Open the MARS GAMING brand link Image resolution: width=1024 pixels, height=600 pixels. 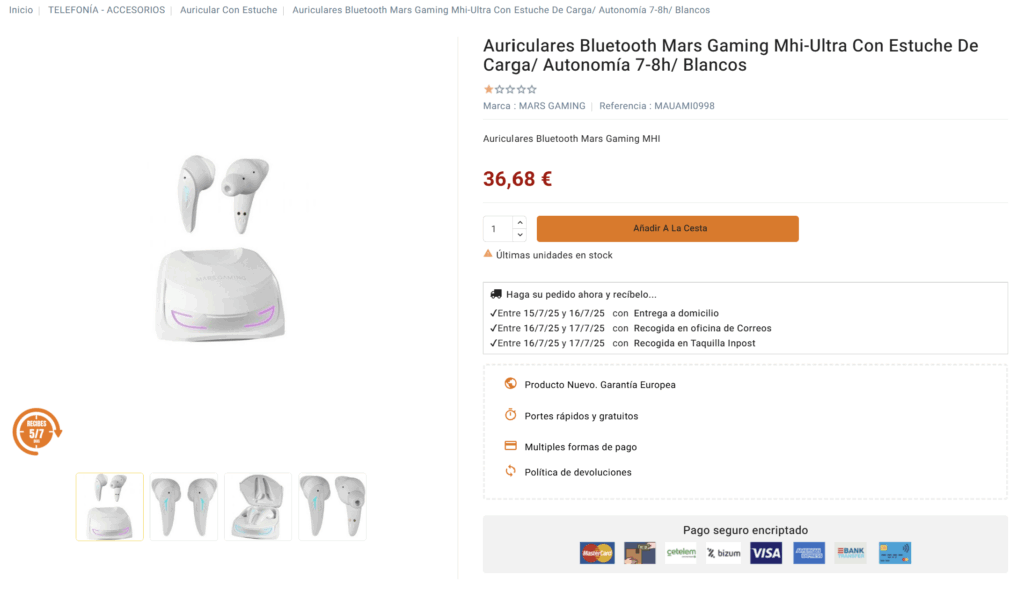550,106
